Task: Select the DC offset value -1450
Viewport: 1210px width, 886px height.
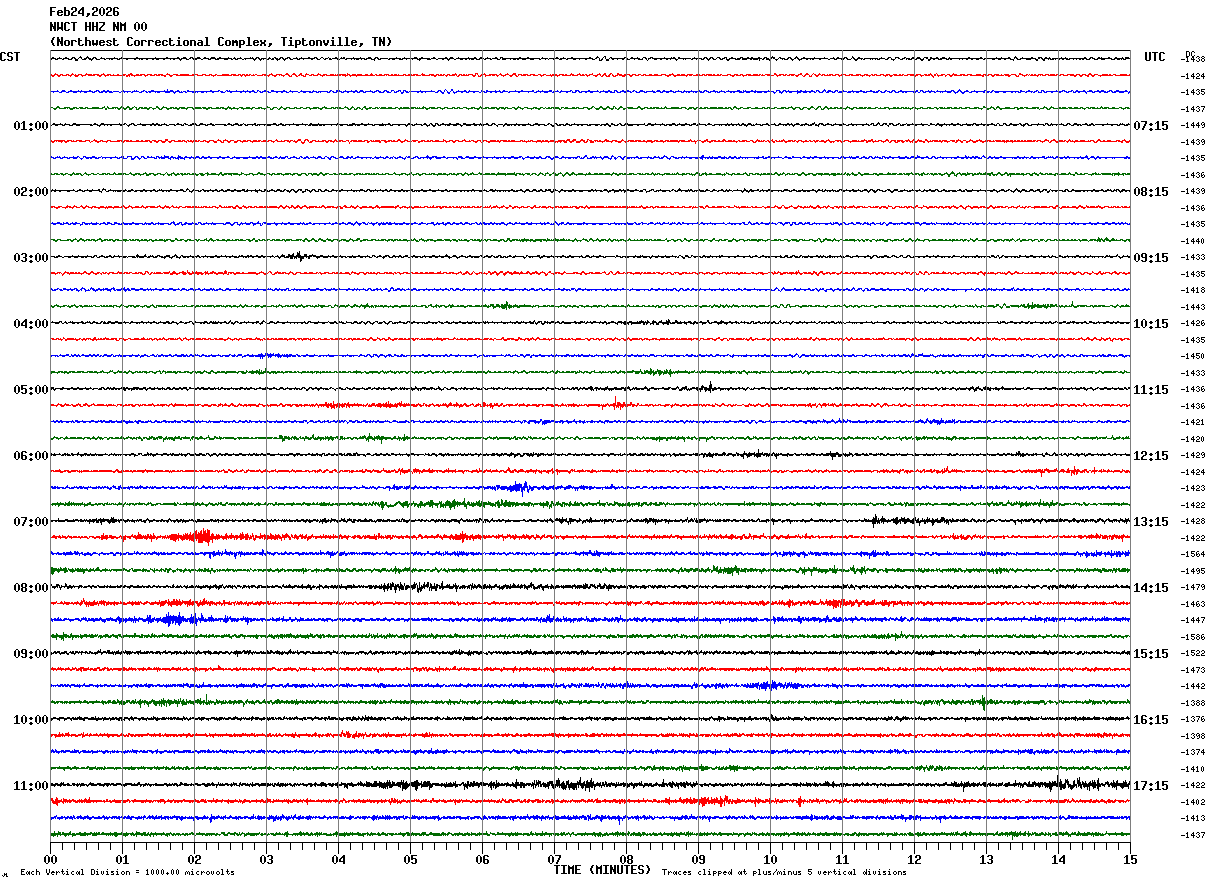Action: tap(1192, 357)
